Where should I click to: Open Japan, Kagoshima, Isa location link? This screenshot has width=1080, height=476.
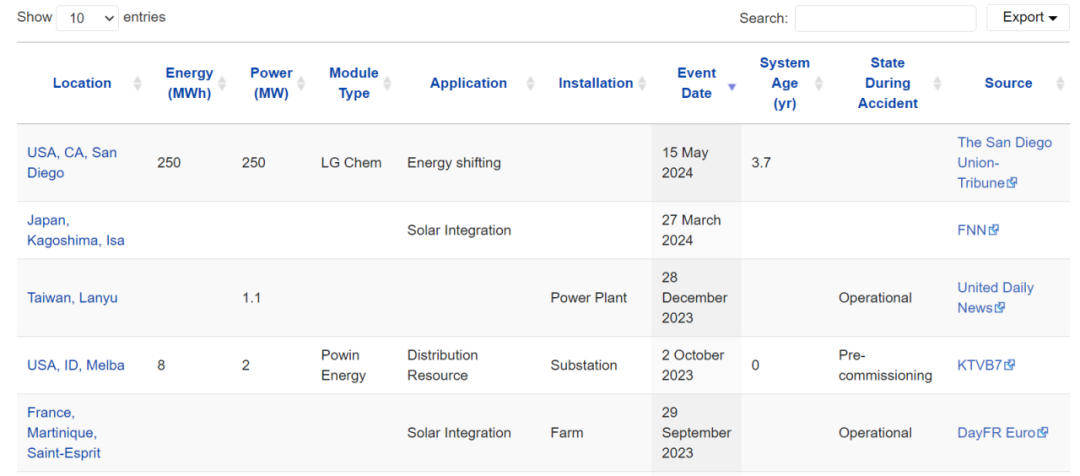[76, 230]
